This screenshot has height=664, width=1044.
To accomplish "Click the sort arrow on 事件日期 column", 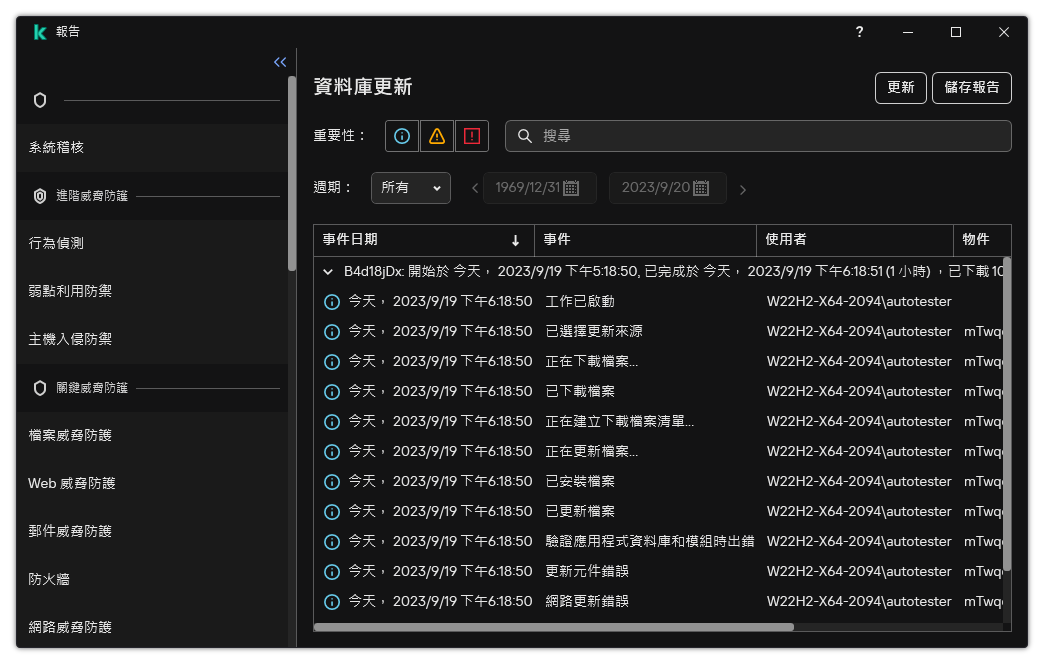I will [x=516, y=240].
